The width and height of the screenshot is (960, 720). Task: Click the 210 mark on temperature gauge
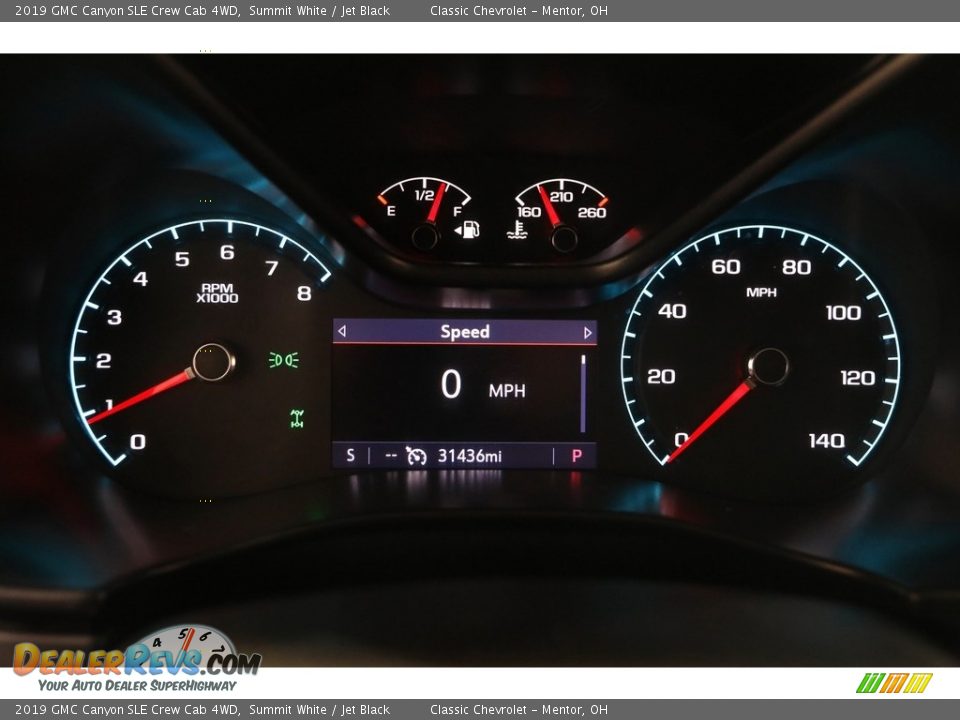tap(561, 197)
